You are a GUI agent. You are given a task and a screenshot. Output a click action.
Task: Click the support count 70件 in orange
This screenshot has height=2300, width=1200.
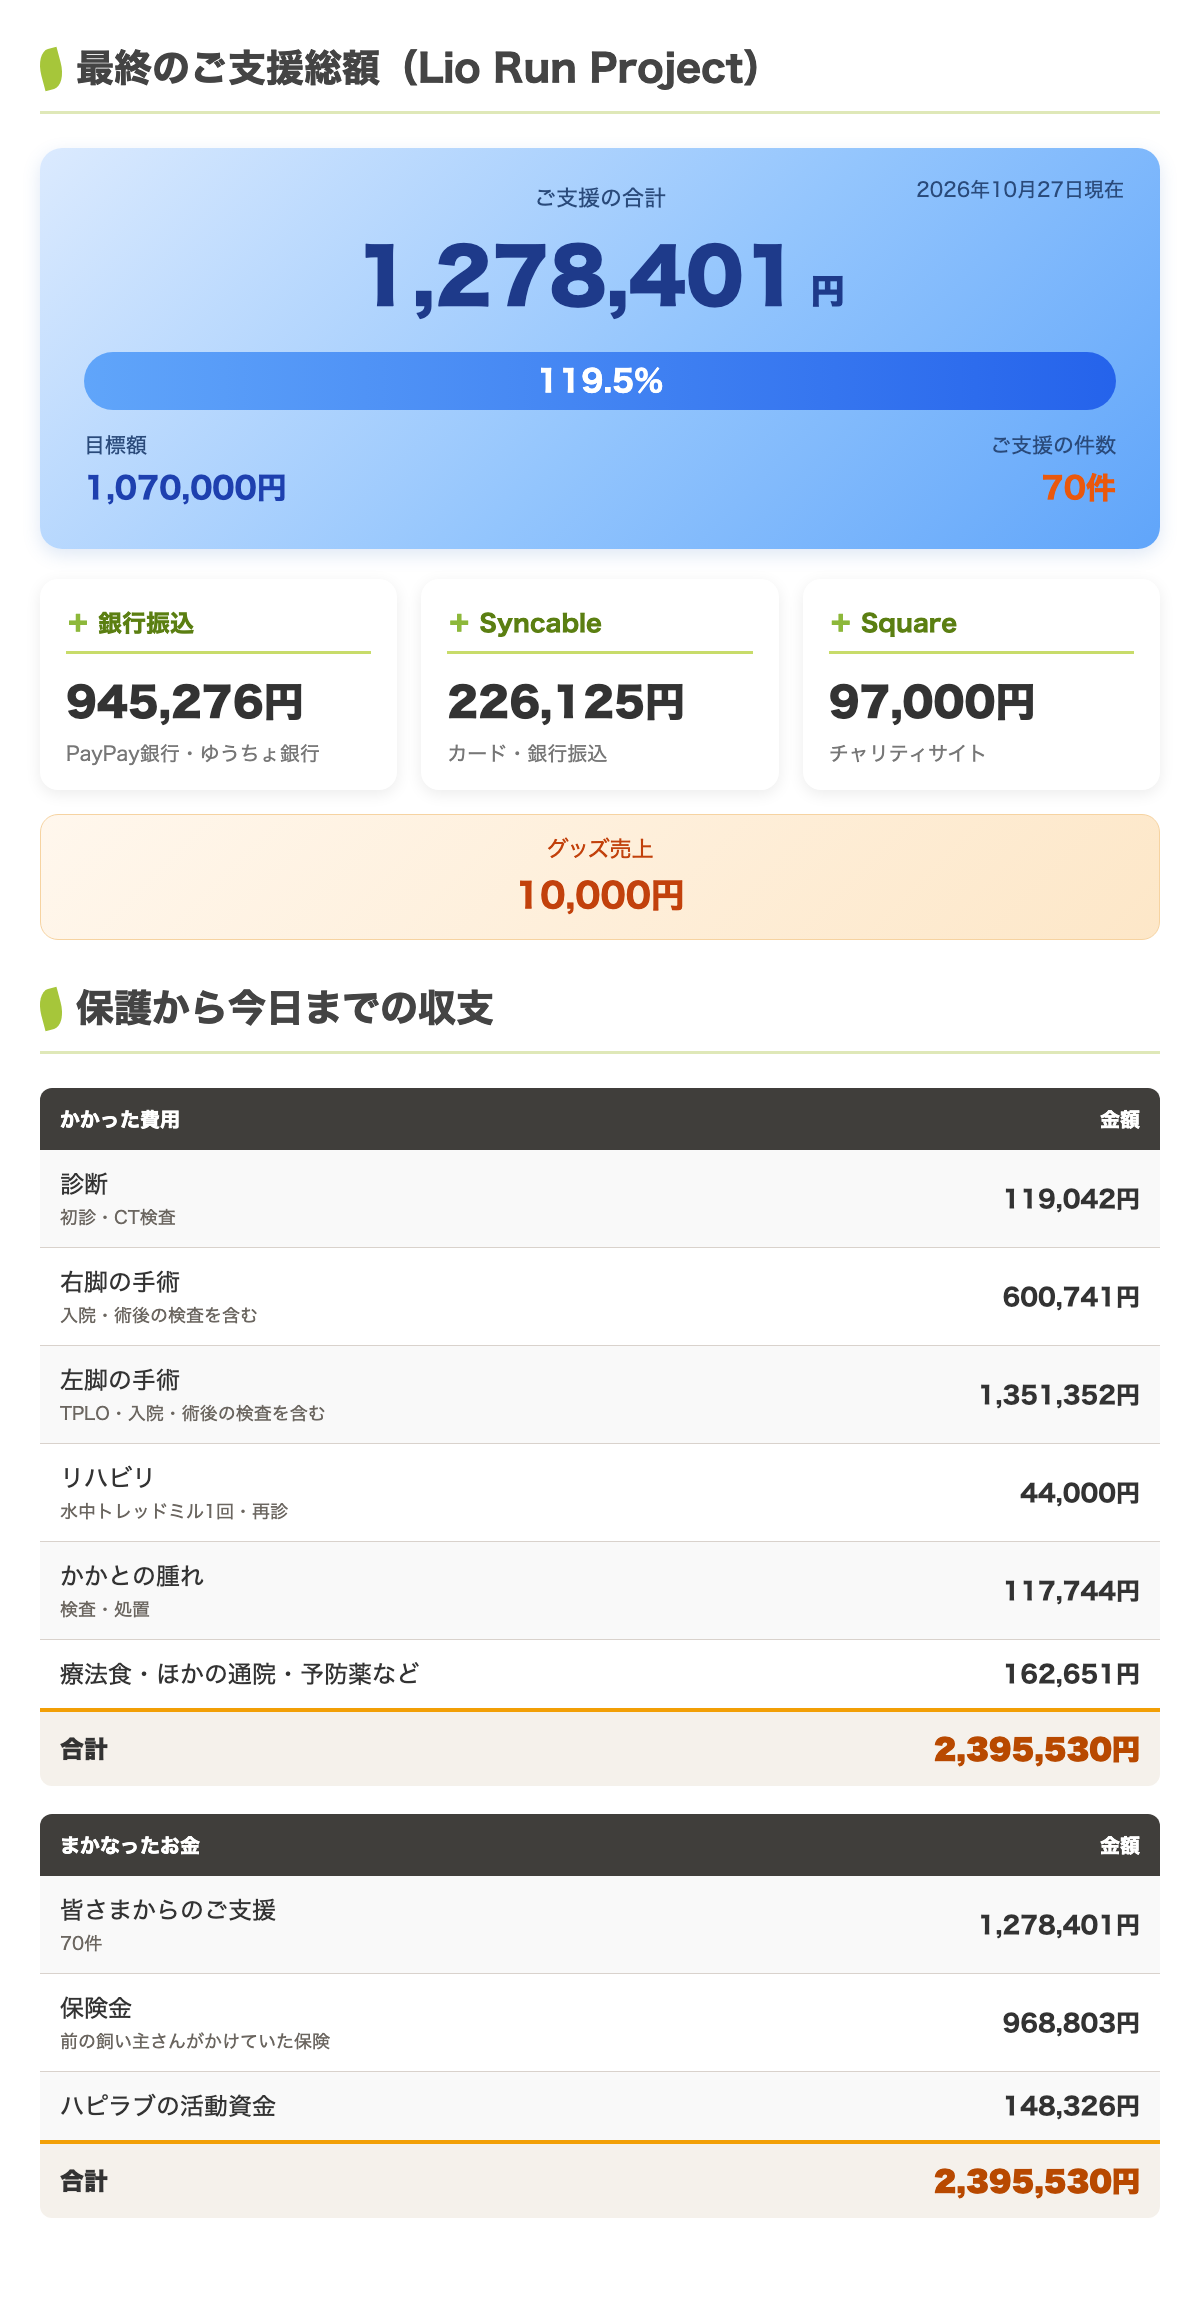1079,488
